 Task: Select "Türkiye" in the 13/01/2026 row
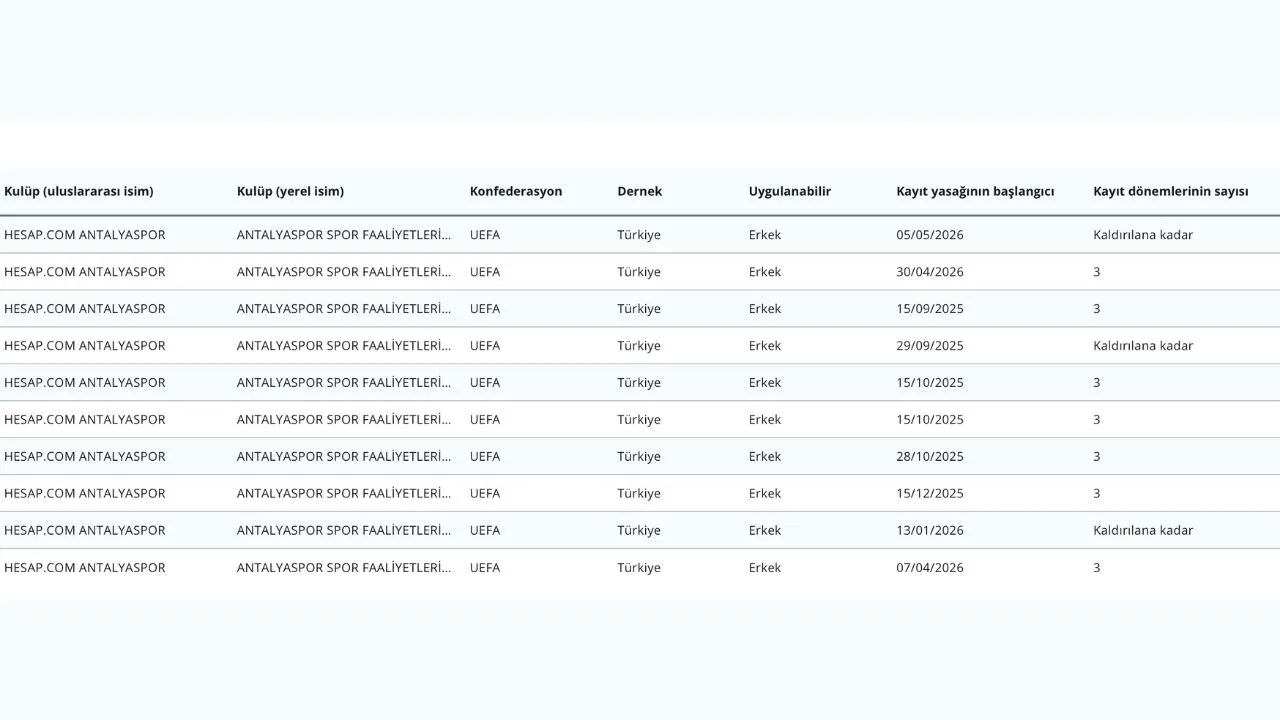(639, 531)
